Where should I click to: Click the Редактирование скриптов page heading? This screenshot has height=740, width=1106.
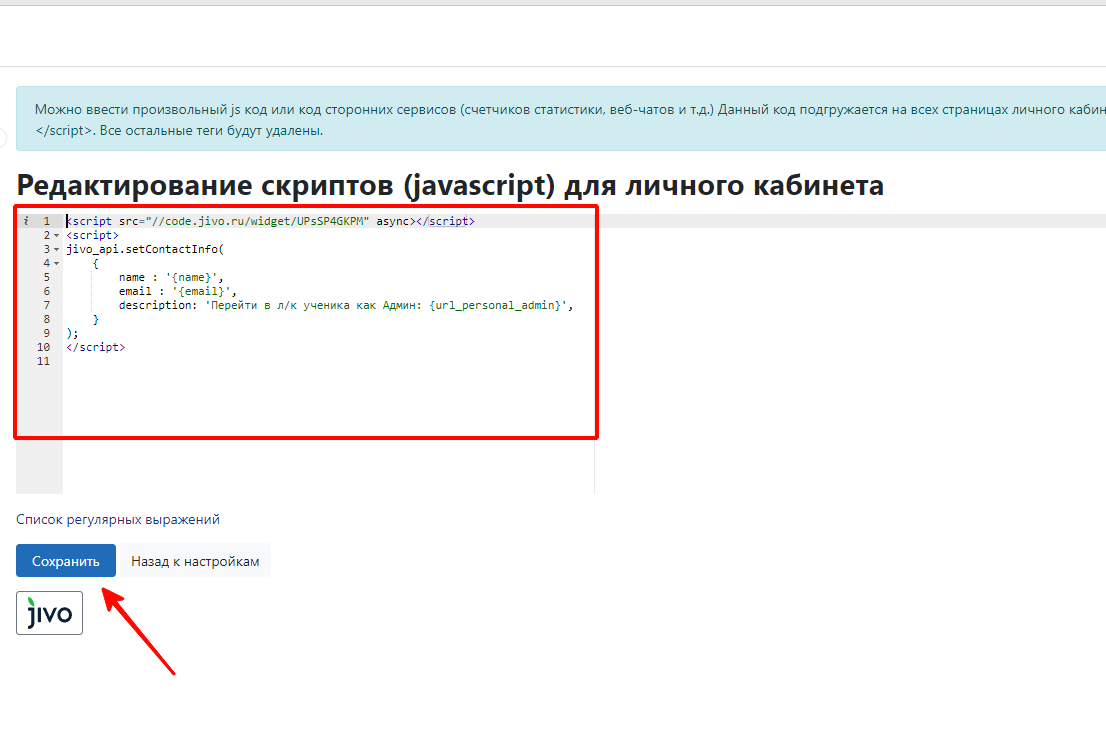tap(450, 185)
